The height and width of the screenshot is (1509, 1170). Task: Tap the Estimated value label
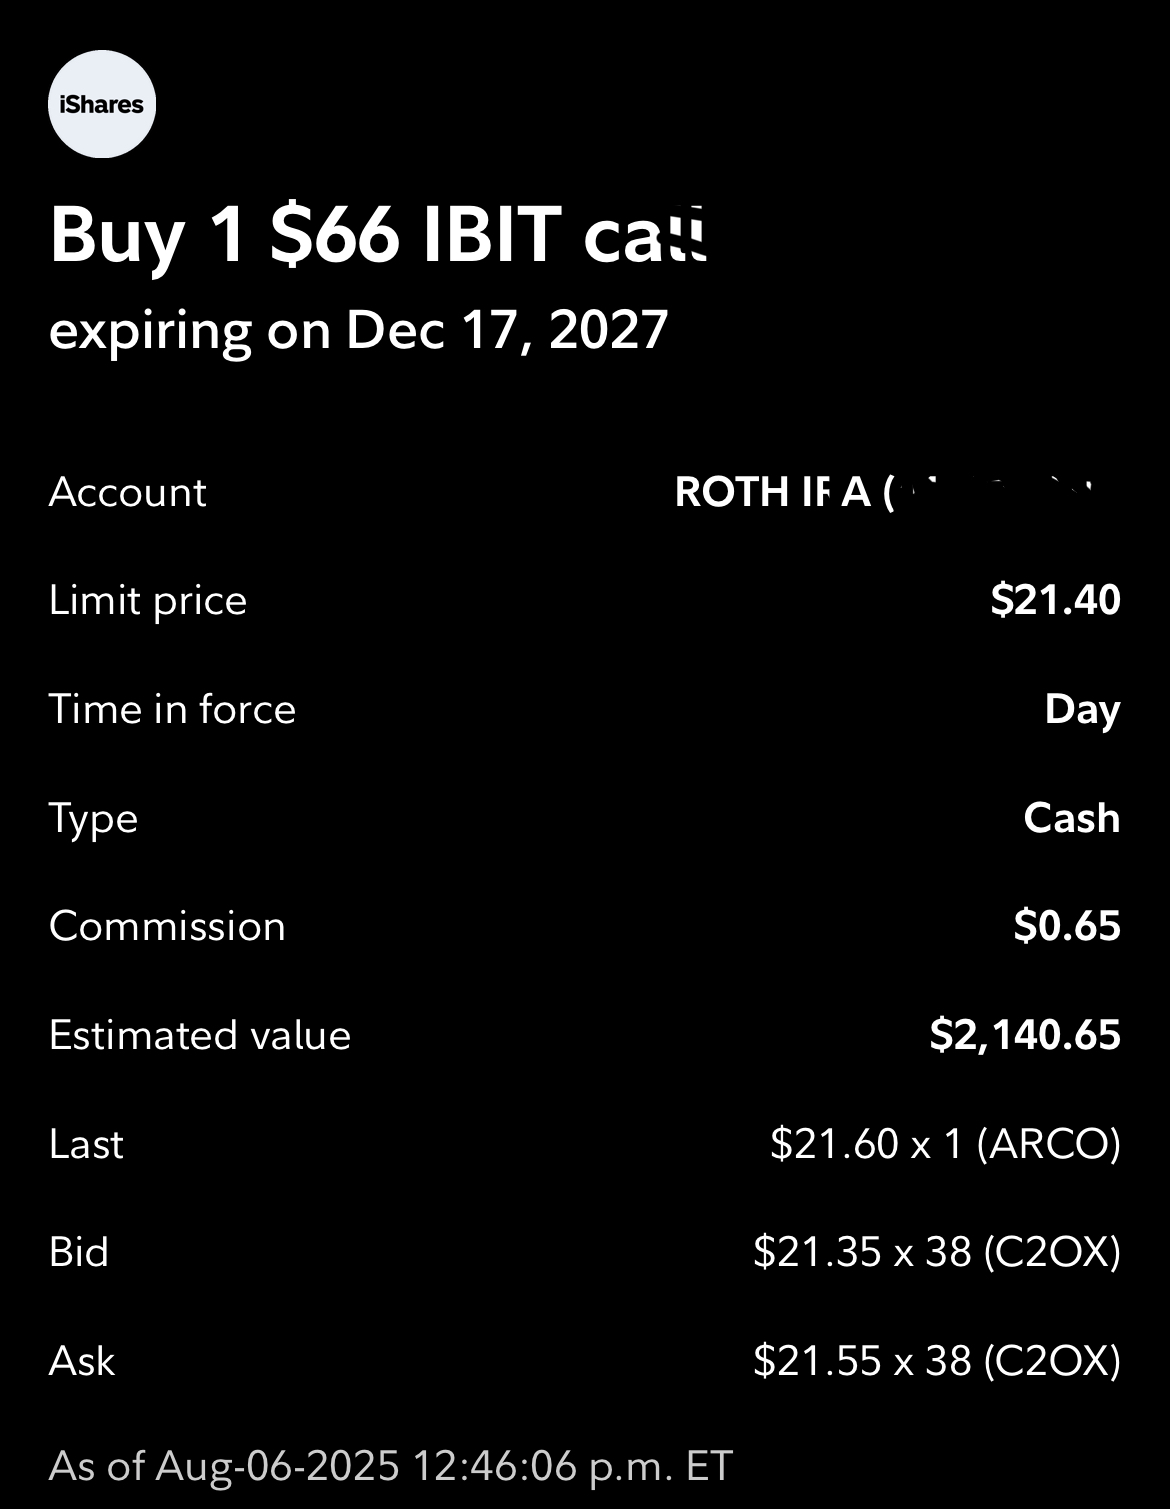coord(200,1035)
